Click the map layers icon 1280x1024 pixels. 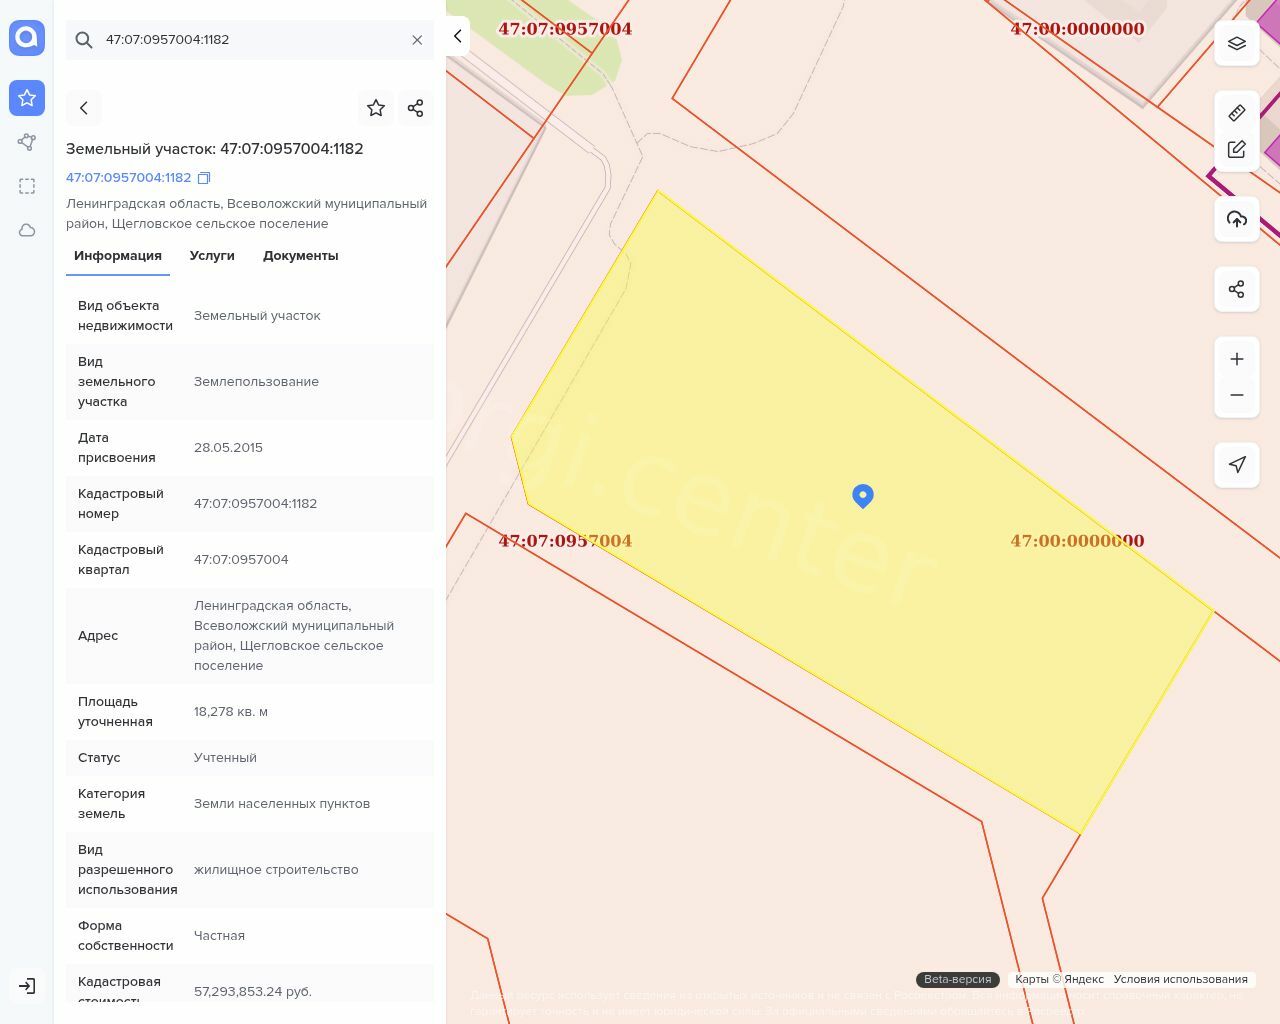pos(1237,44)
